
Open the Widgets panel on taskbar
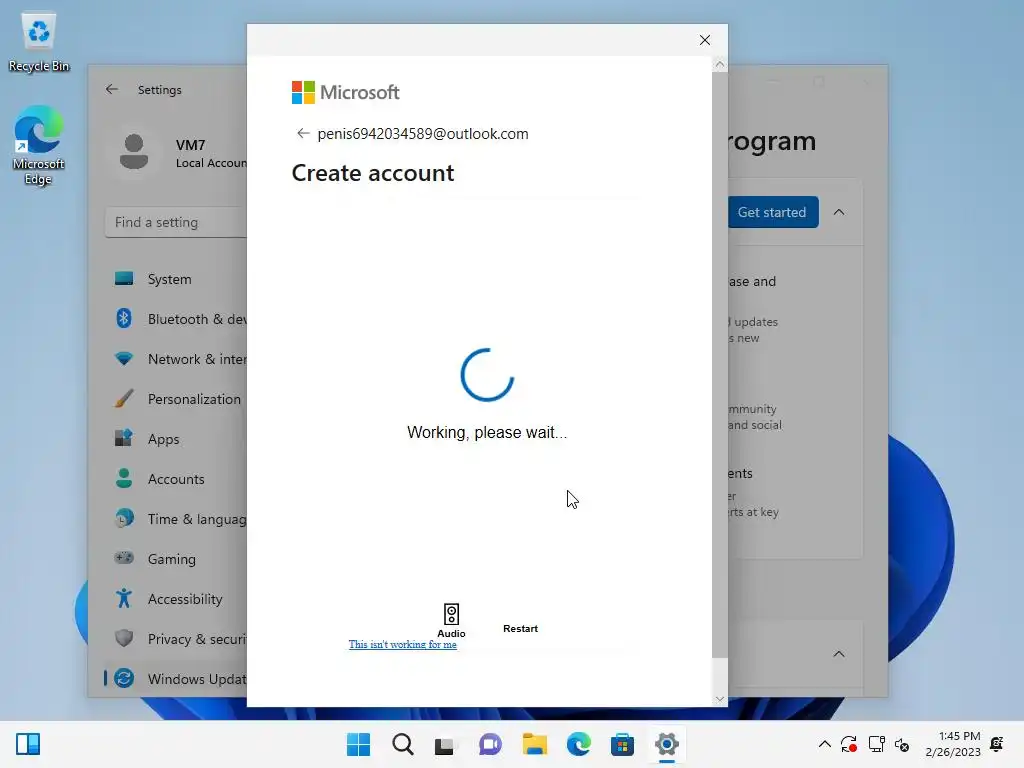click(x=28, y=744)
